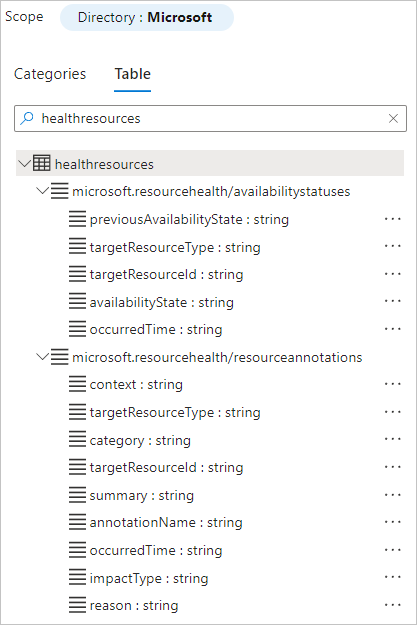Click the healthresources table grid icon

[x=41, y=163]
